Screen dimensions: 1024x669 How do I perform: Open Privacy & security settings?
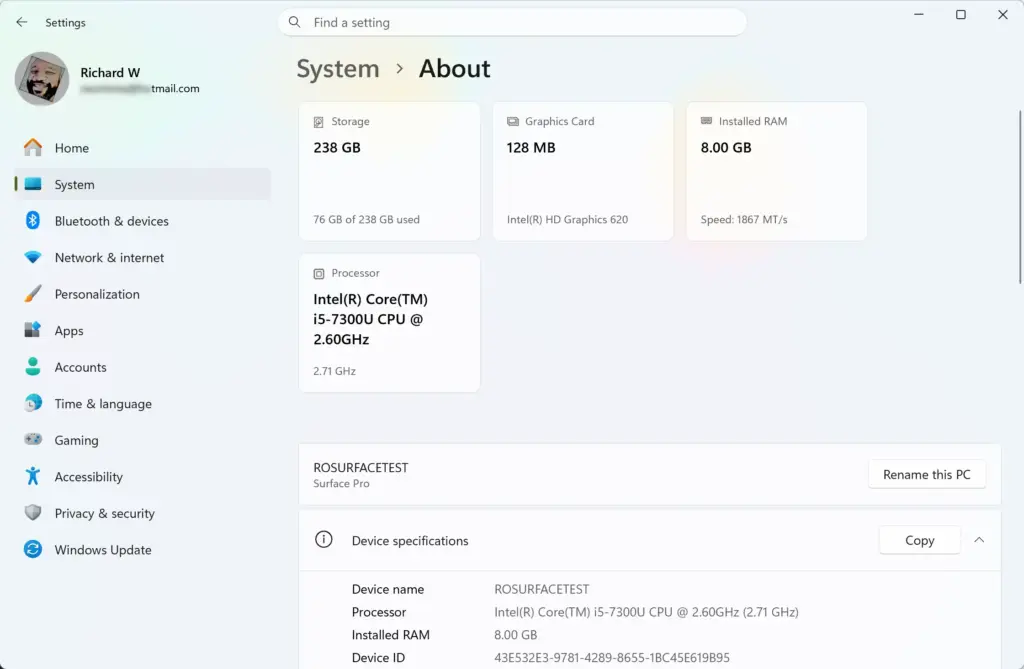(x=142, y=514)
